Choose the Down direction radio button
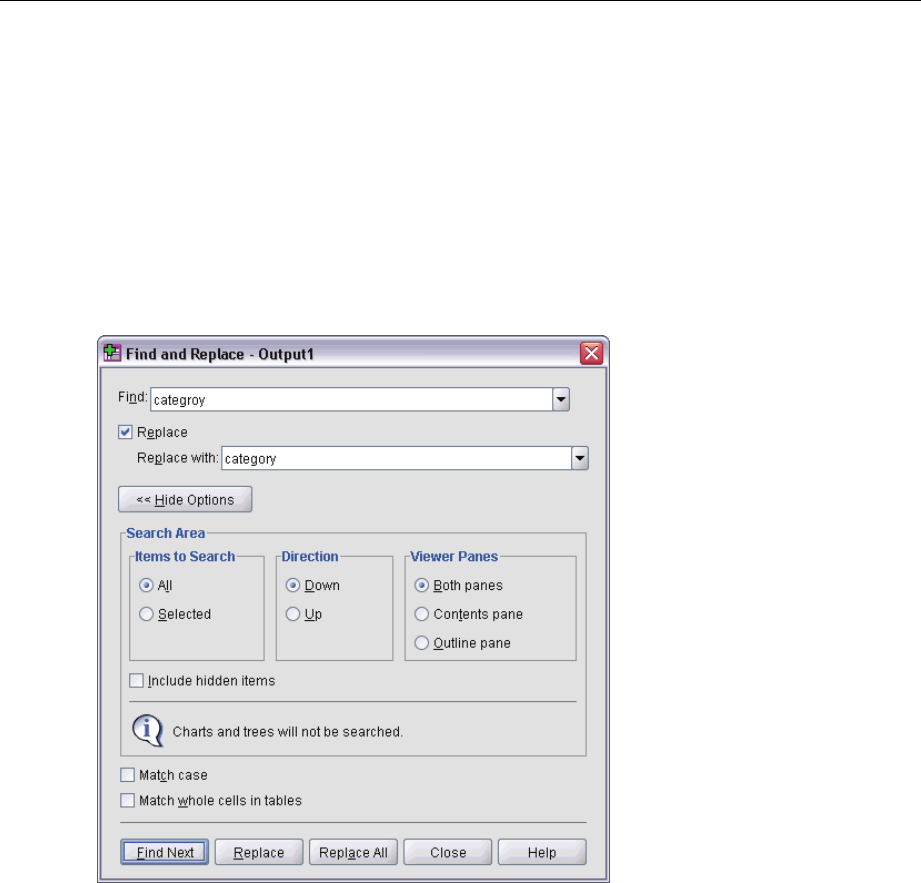The width and height of the screenshot is (921, 883). (293, 585)
